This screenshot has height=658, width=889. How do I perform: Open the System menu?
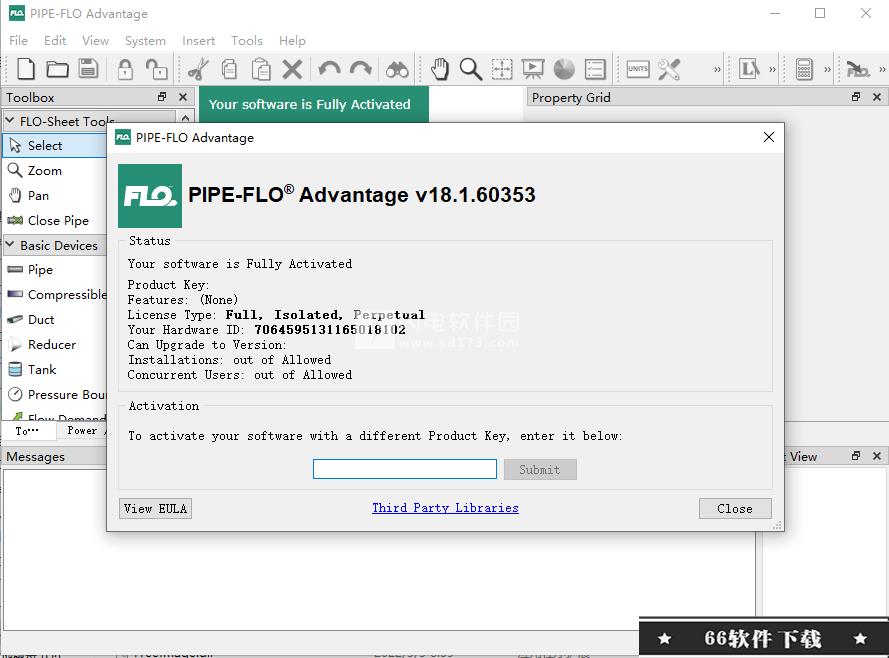pyautogui.click(x=145, y=41)
